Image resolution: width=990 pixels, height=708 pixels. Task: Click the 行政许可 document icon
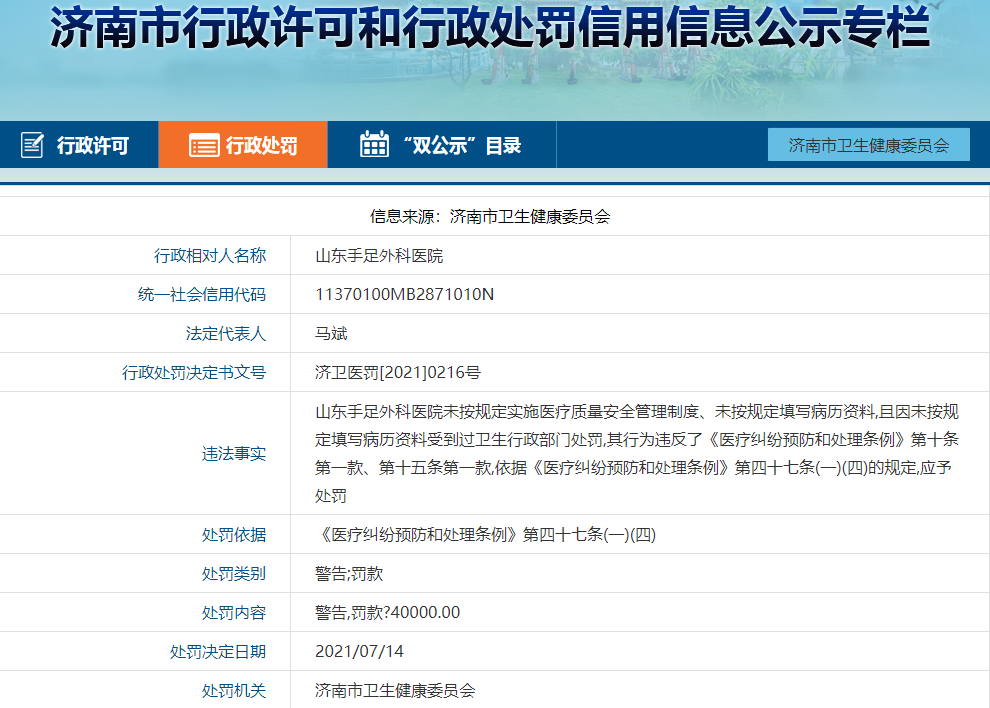pyautogui.click(x=32, y=145)
